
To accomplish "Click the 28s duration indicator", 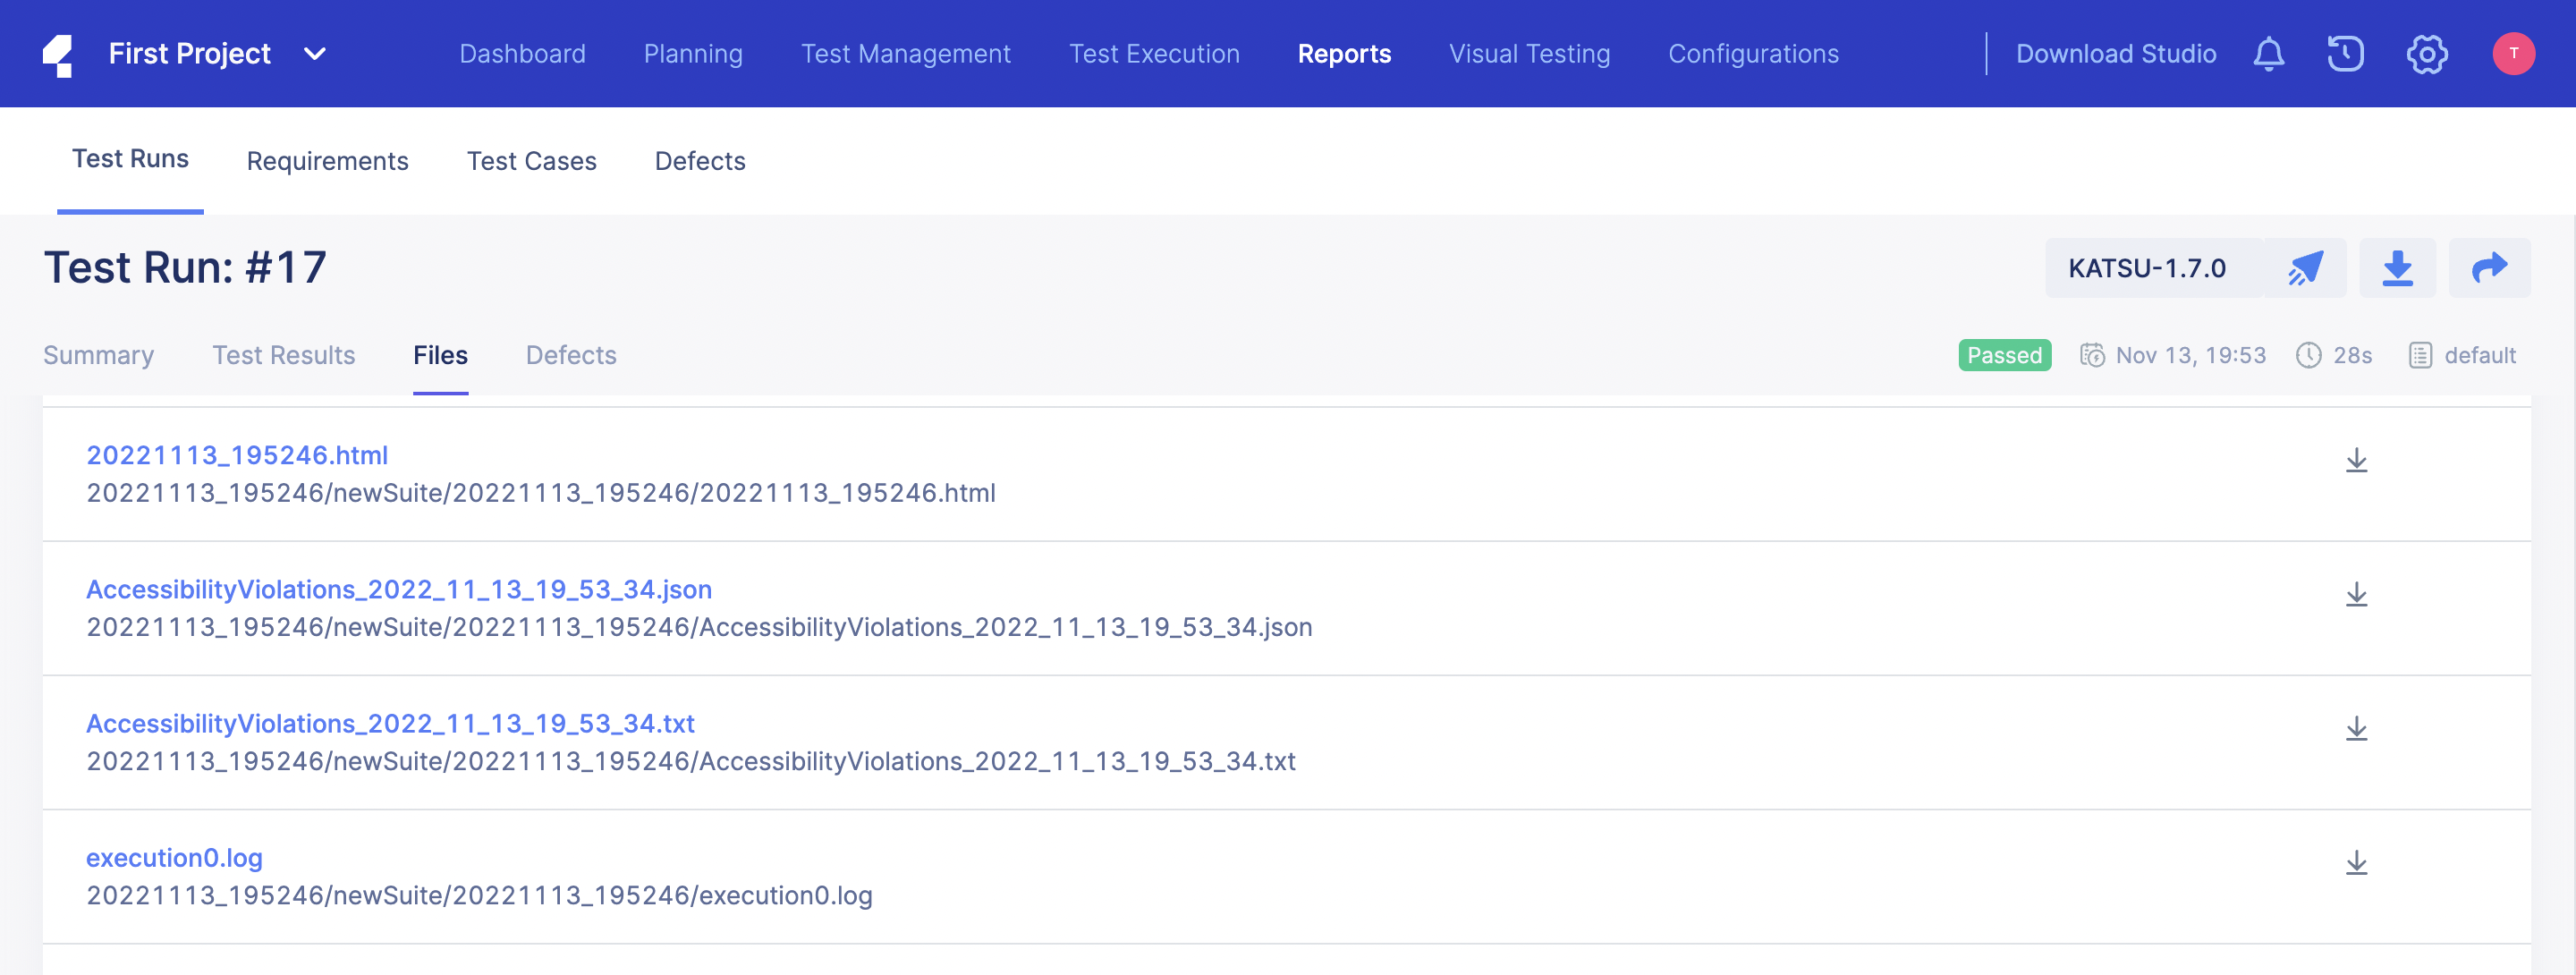I will pyautogui.click(x=2335, y=355).
